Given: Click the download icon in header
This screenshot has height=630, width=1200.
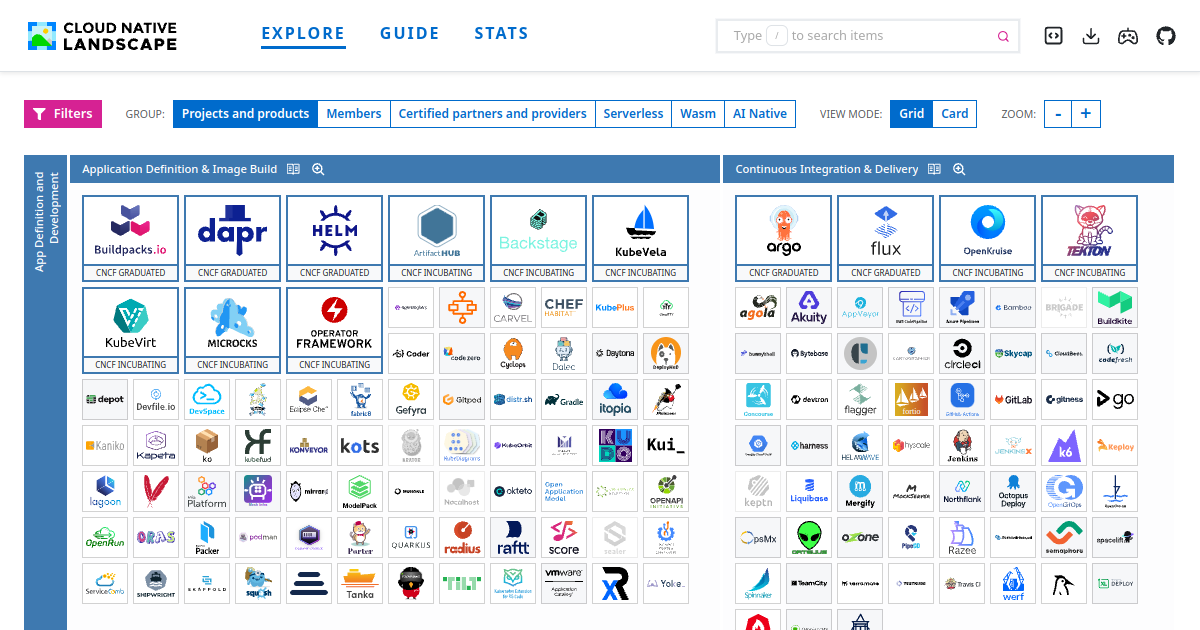Looking at the screenshot, I should pos(1091,36).
